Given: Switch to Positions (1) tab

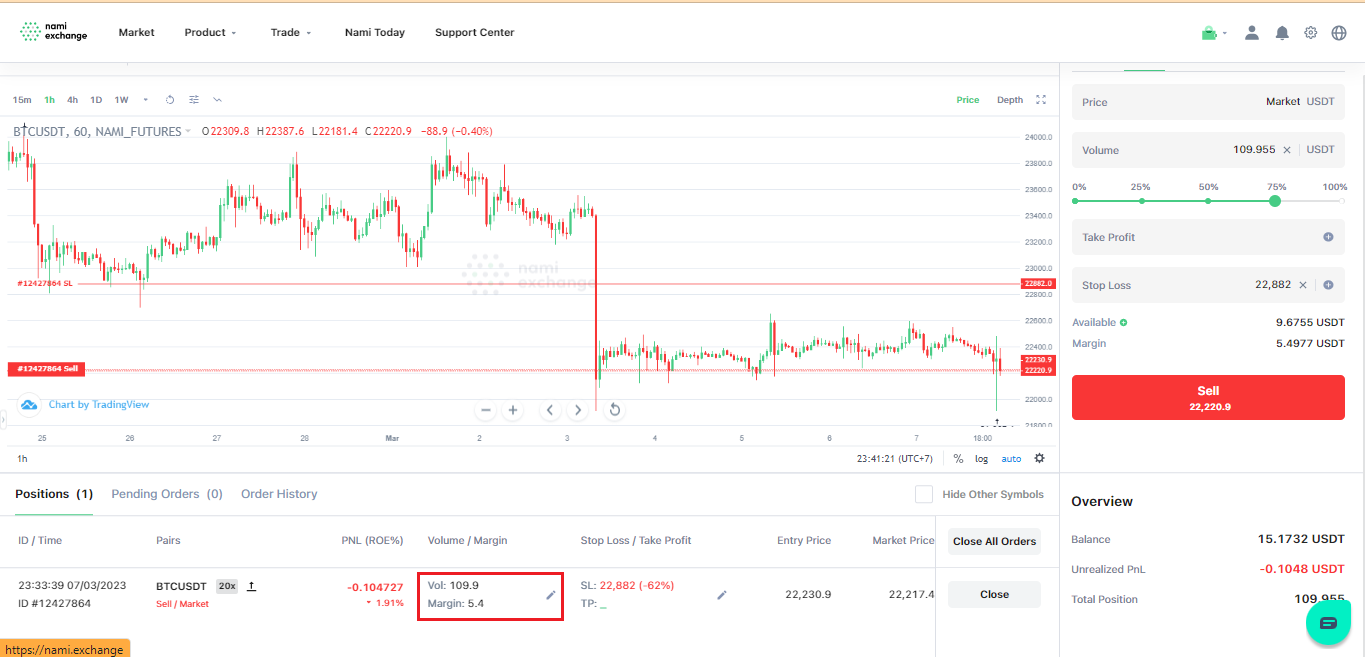Looking at the screenshot, I should 54,494.
